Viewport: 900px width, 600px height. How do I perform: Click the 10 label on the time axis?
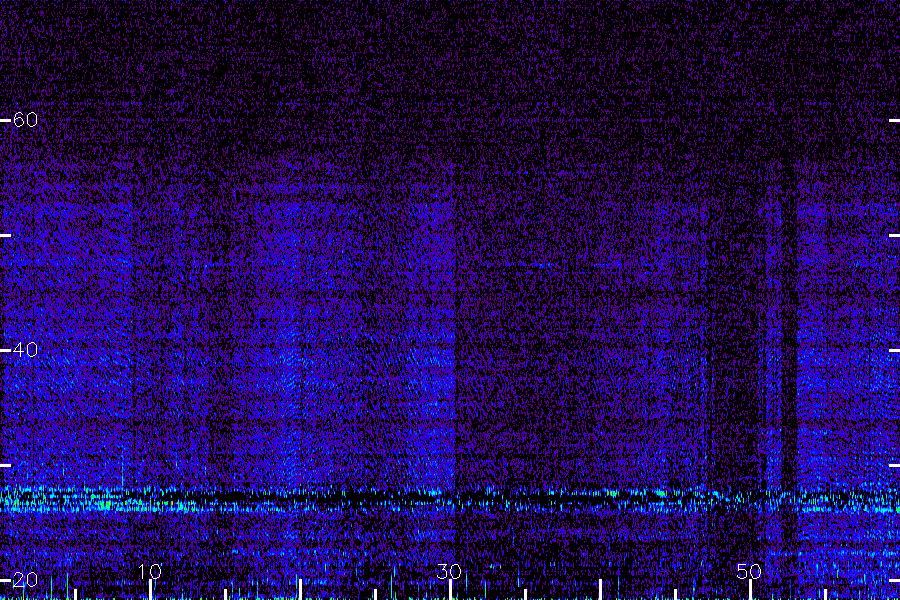point(149,572)
